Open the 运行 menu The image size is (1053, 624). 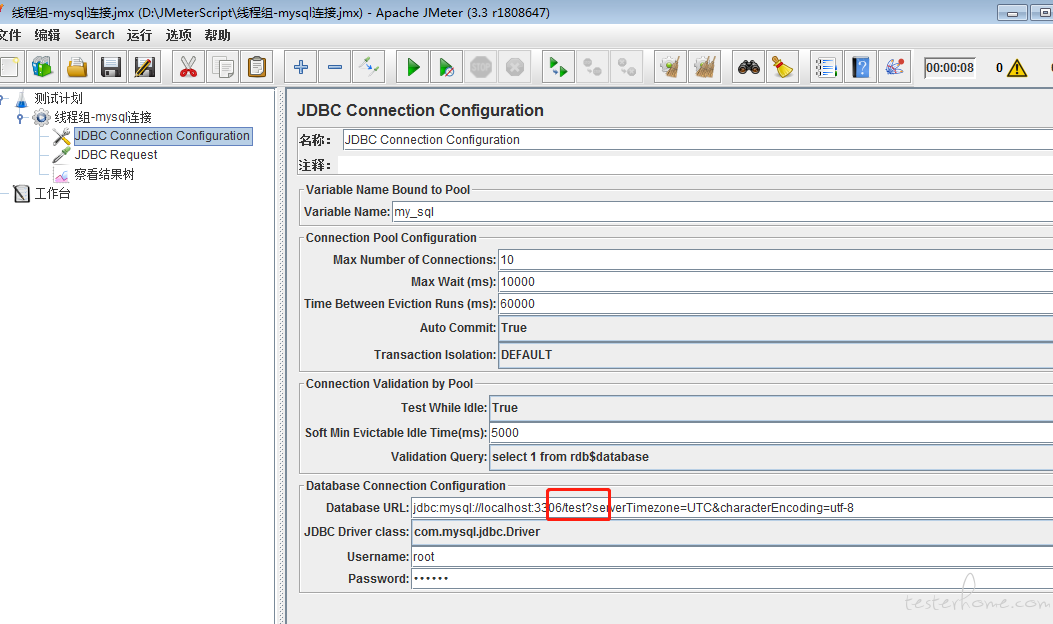[140, 35]
